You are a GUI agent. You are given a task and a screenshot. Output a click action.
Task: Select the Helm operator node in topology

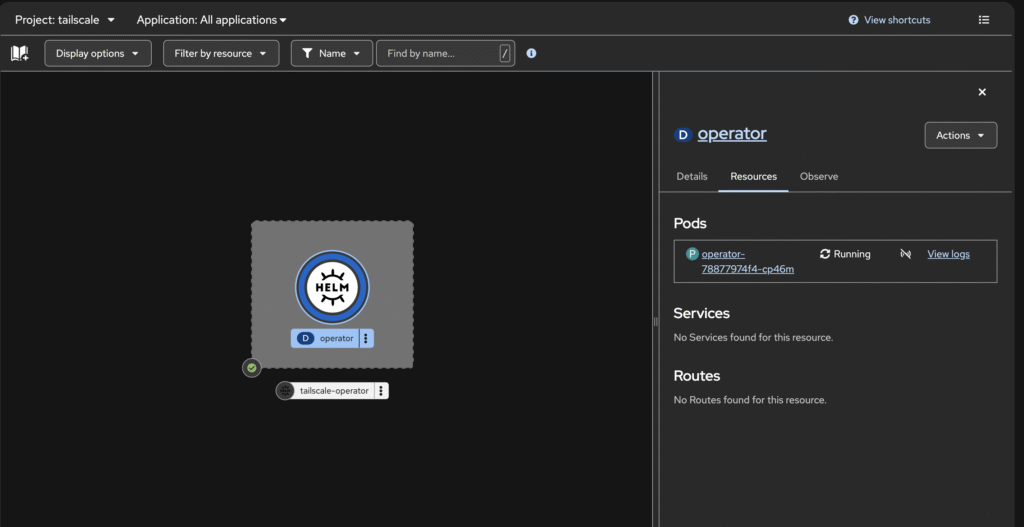pyautogui.click(x=332, y=287)
